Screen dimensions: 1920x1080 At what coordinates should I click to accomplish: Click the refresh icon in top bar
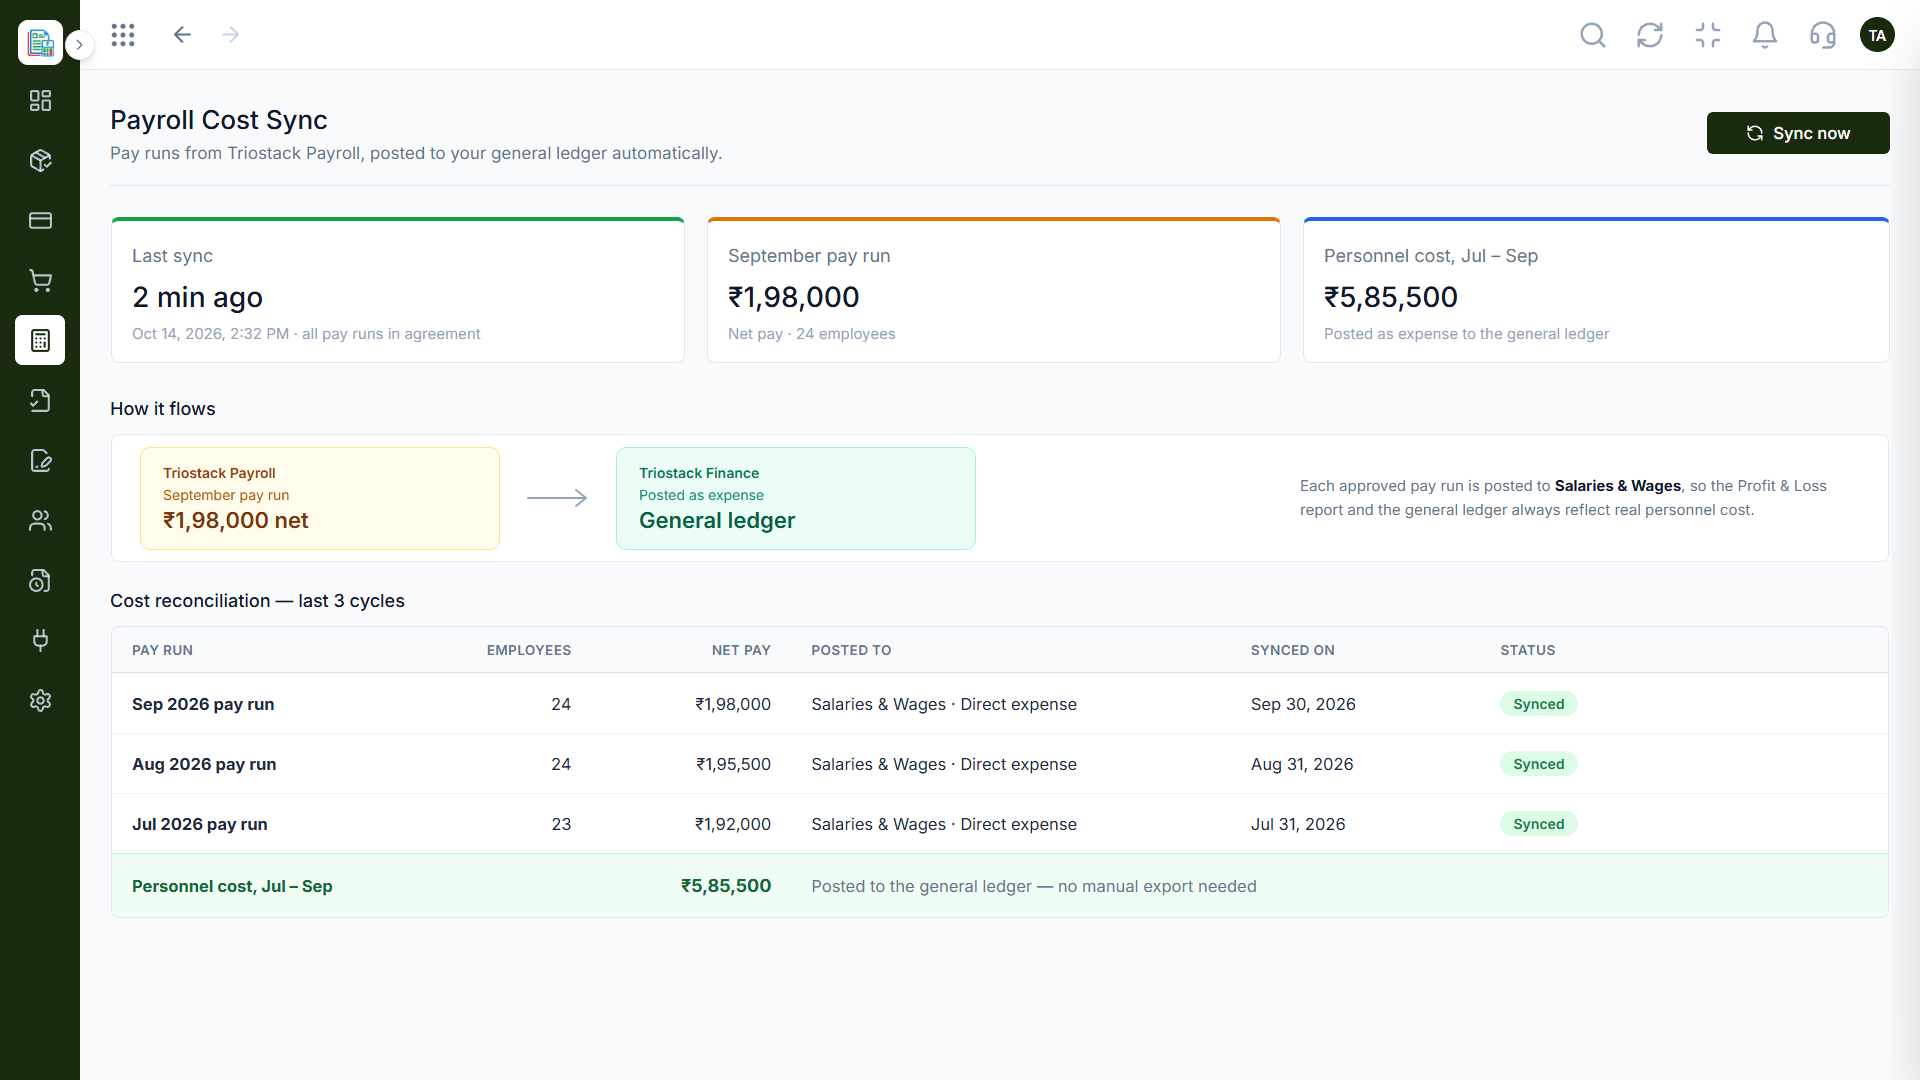pyautogui.click(x=1650, y=35)
